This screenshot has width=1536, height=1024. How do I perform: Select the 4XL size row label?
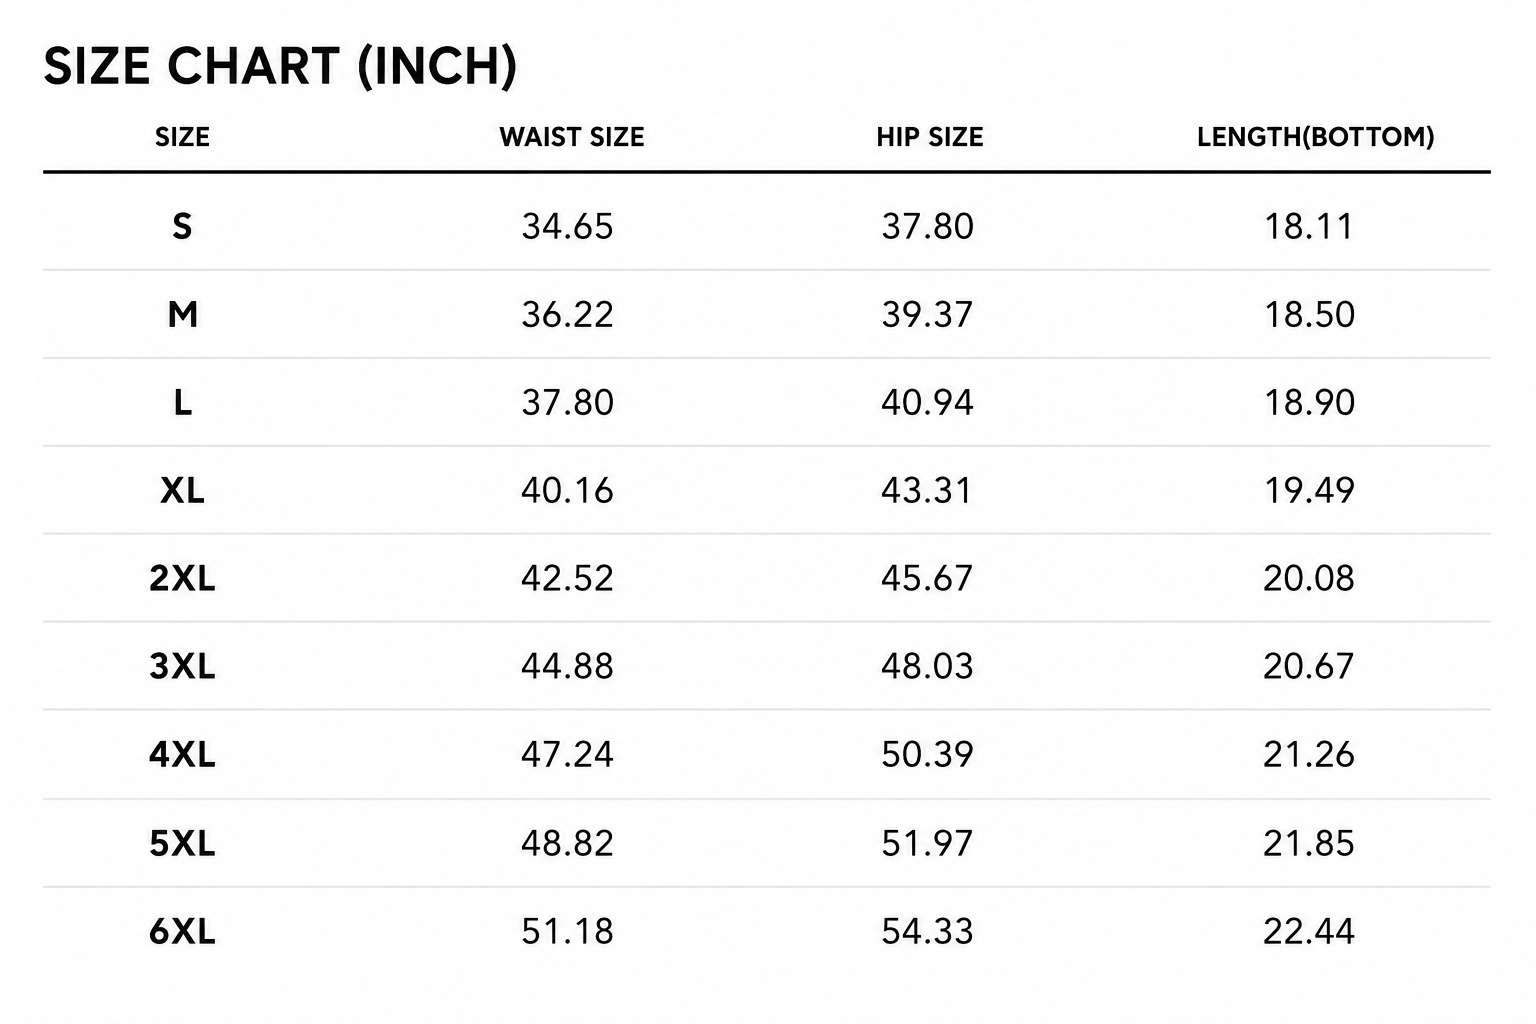(x=182, y=754)
